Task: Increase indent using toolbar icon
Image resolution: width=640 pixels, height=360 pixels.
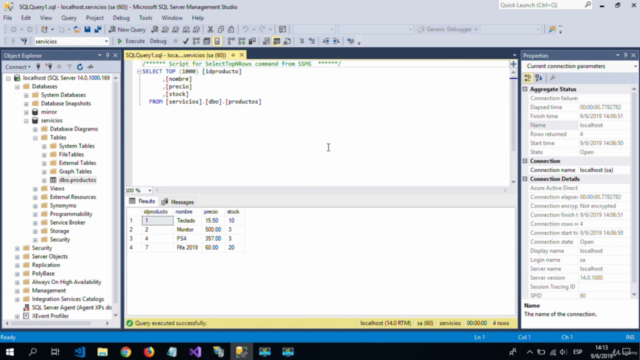Action: pos(336,41)
